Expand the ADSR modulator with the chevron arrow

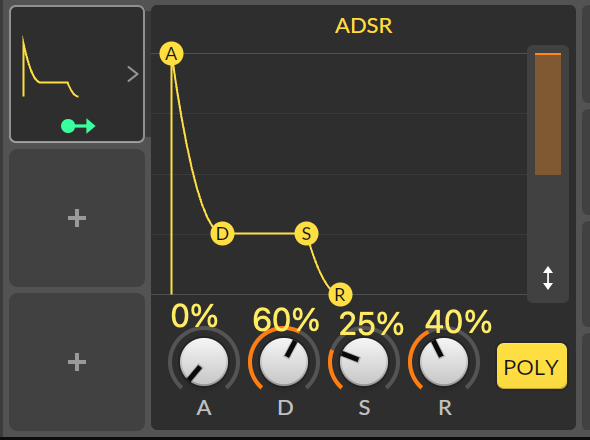[132, 74]
